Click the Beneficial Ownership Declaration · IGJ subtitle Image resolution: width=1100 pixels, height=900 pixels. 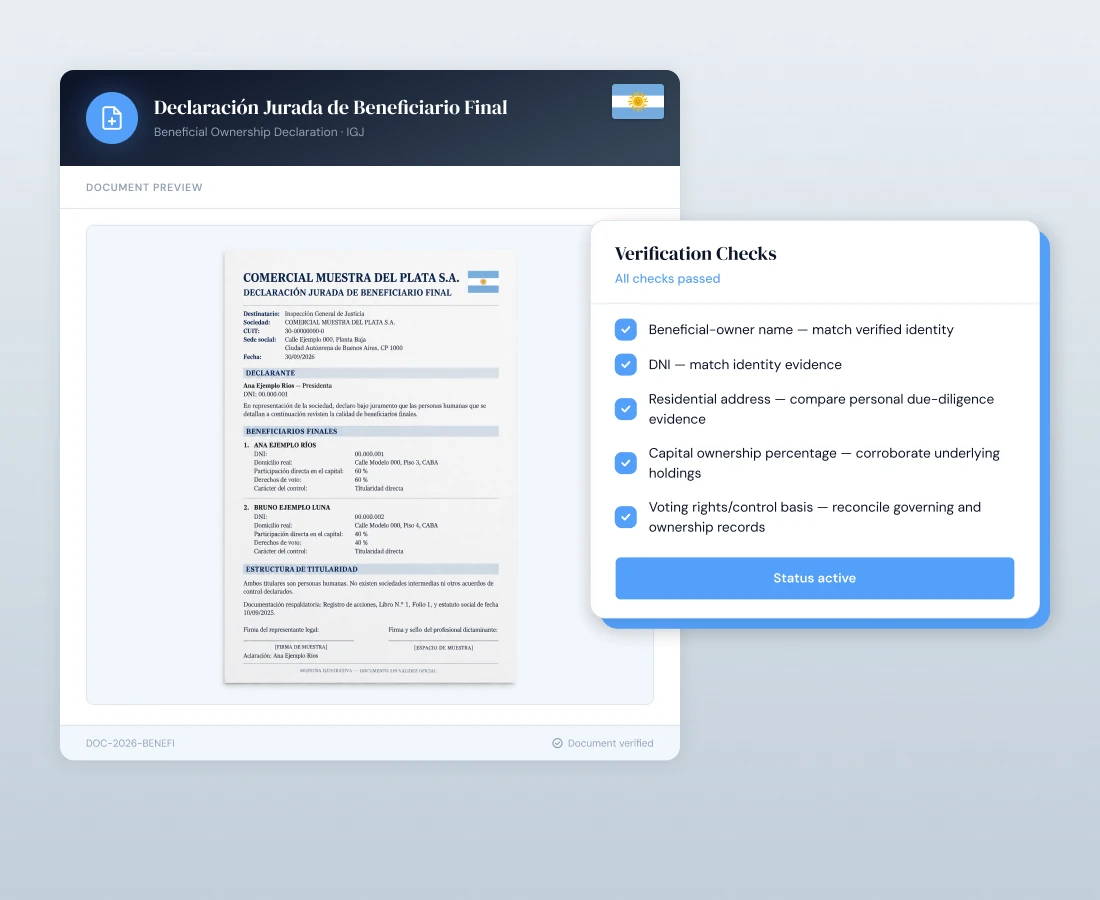[x=259, y=132]
